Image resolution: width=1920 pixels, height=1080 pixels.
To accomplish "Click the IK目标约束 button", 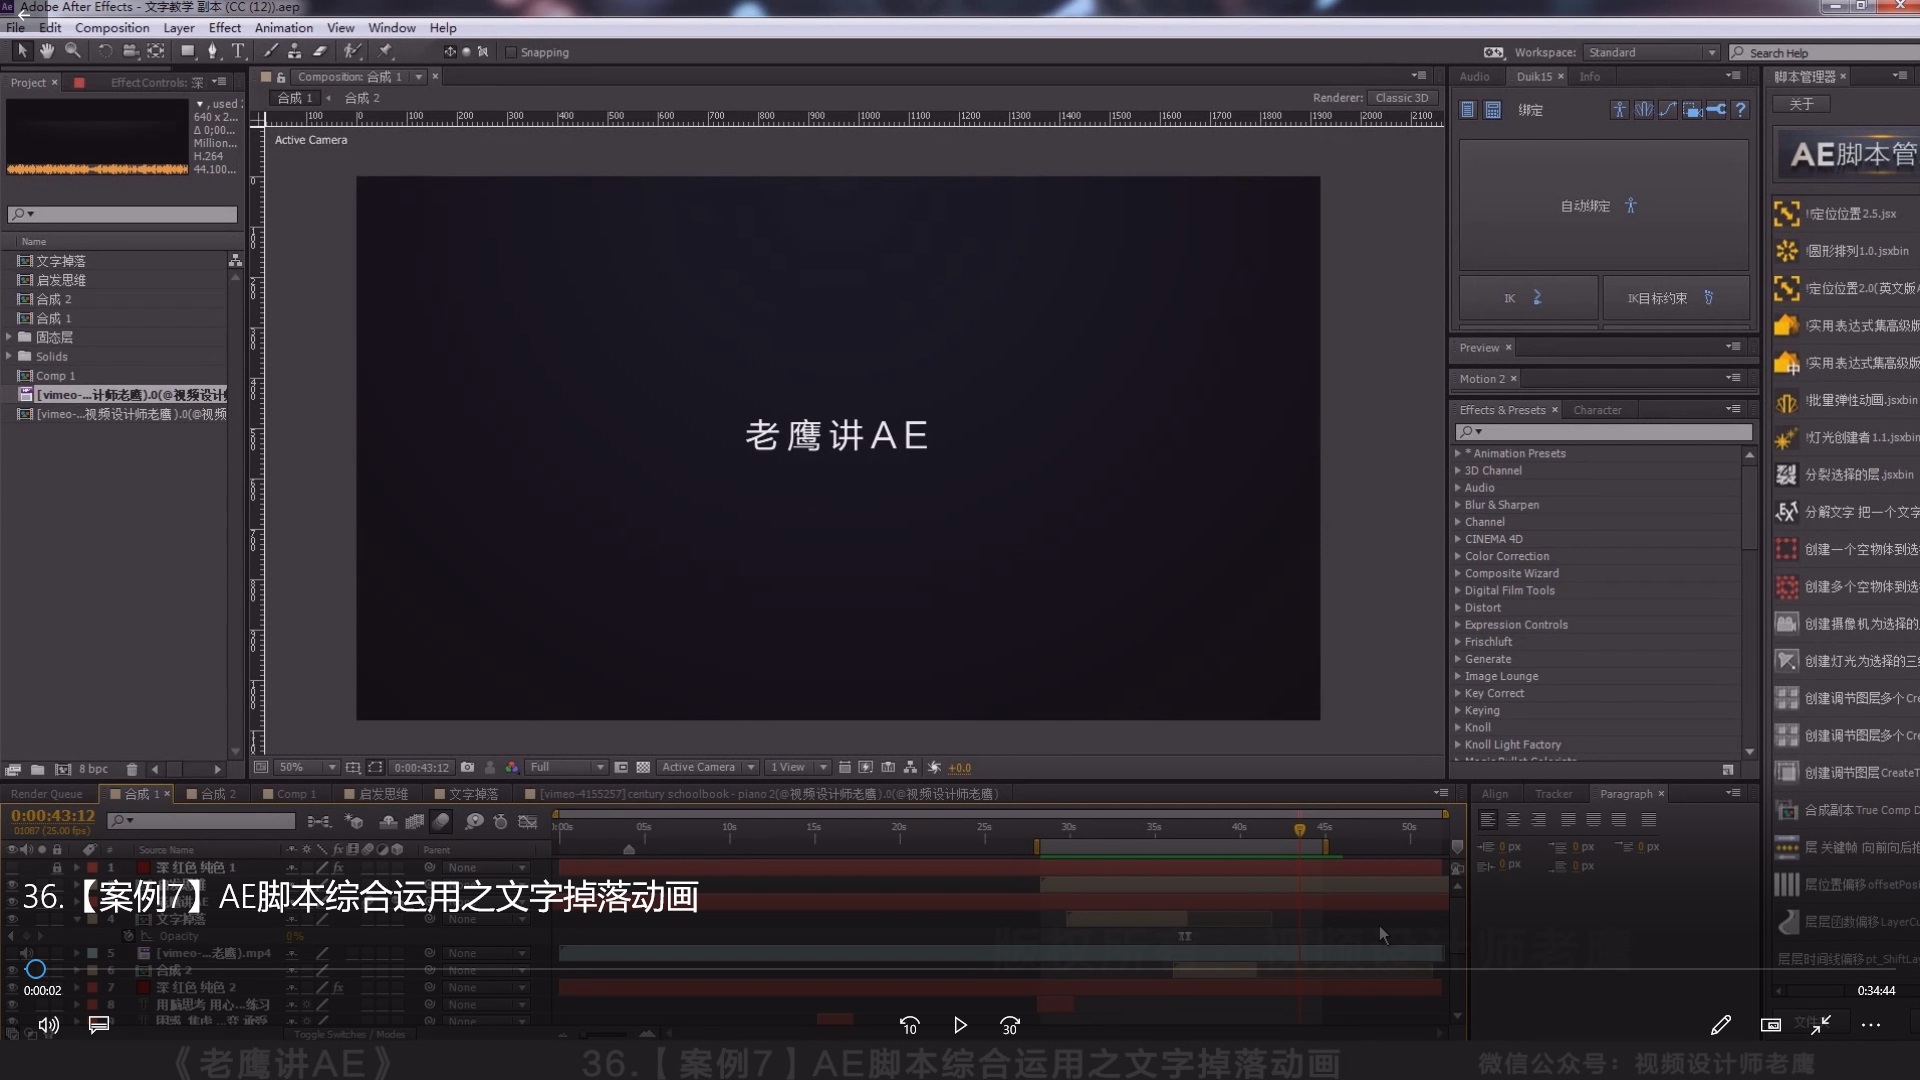I will pos(1675,298).
